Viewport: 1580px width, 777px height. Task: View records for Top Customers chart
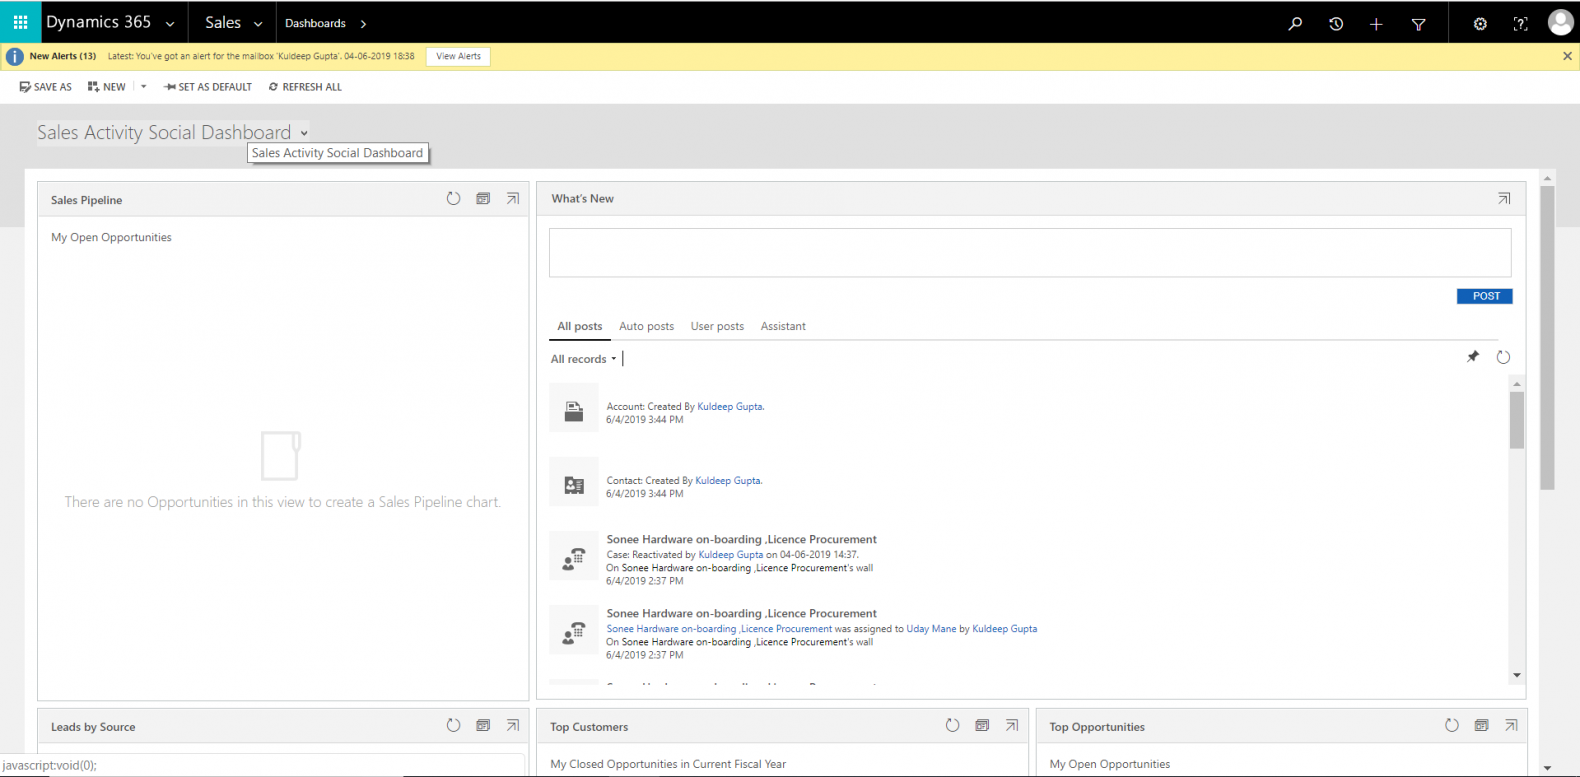[982, 726]
